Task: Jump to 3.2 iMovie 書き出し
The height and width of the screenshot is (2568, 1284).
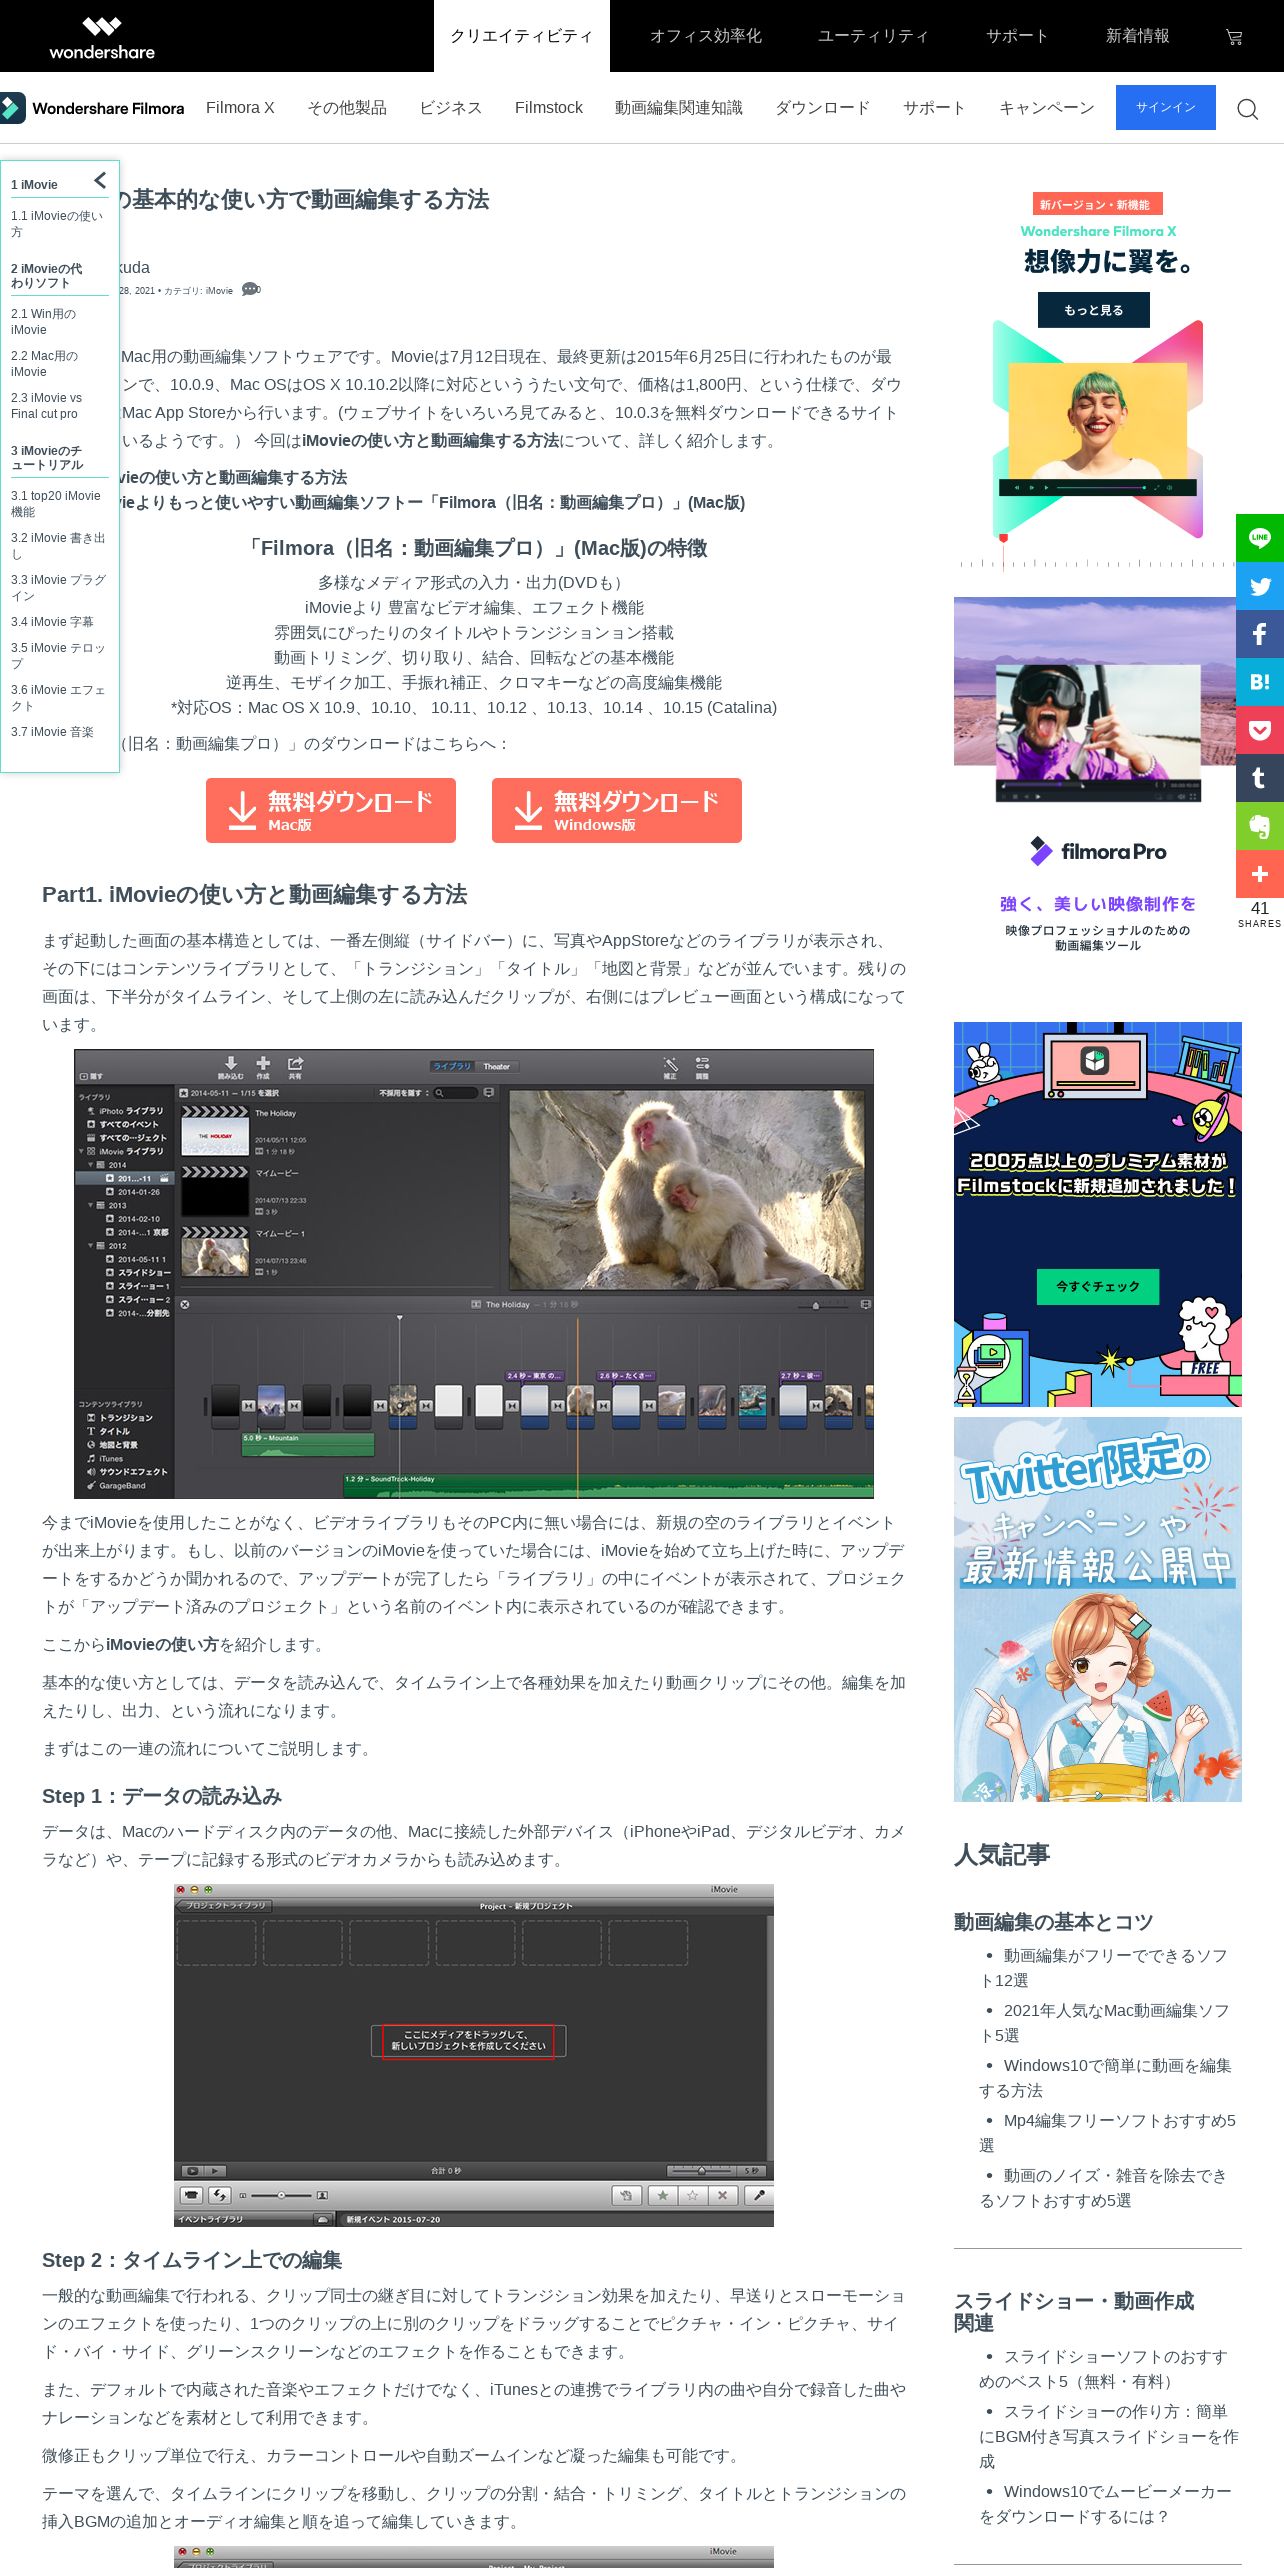Action: 58,546
